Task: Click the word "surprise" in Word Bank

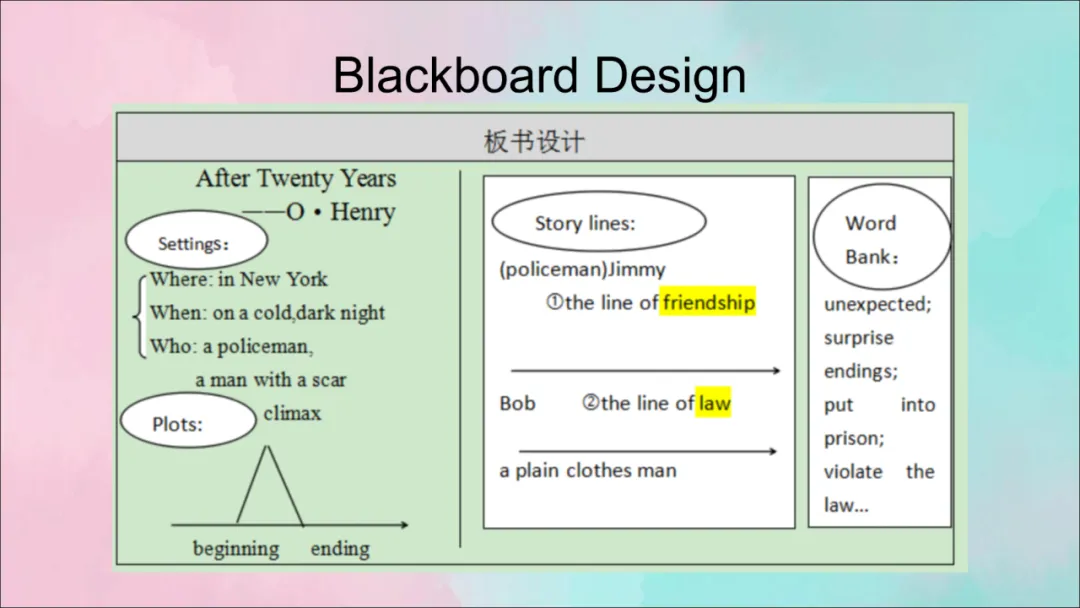Action: click(x=858, y=338)
